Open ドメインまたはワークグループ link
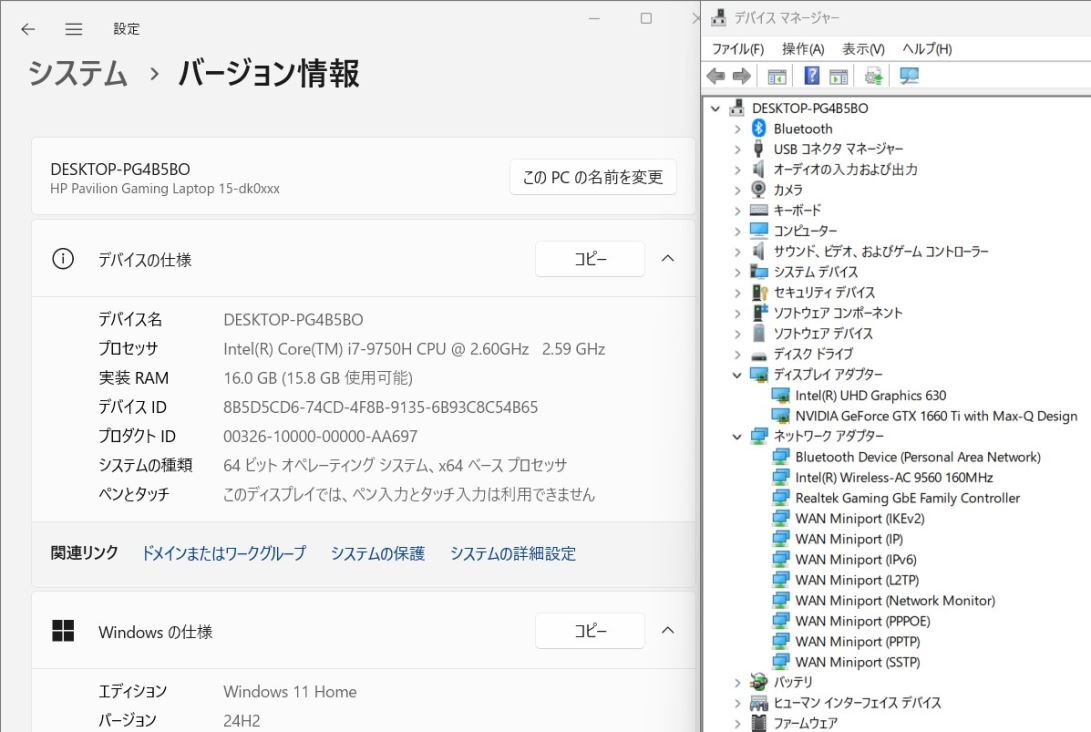The height and width of the screenshot is (732, 1091). point(224,553)
